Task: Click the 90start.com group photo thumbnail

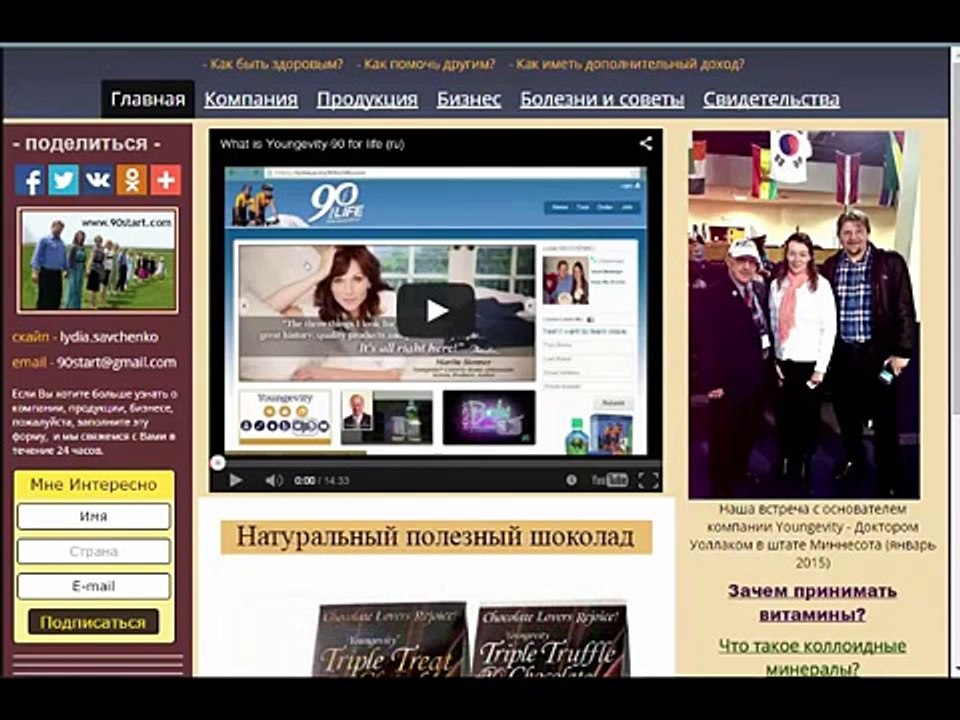Action: pos(98,260)
